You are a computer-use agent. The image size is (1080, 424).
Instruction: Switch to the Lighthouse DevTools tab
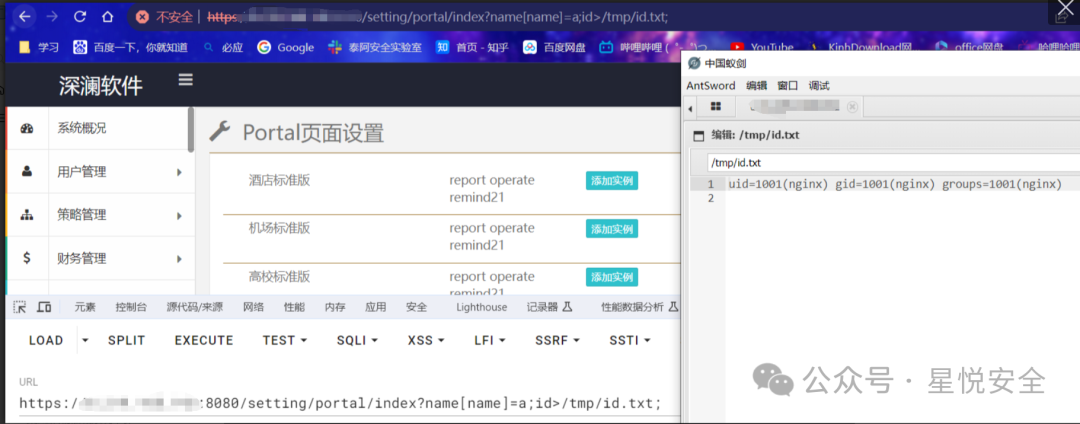tap(481, 307)
